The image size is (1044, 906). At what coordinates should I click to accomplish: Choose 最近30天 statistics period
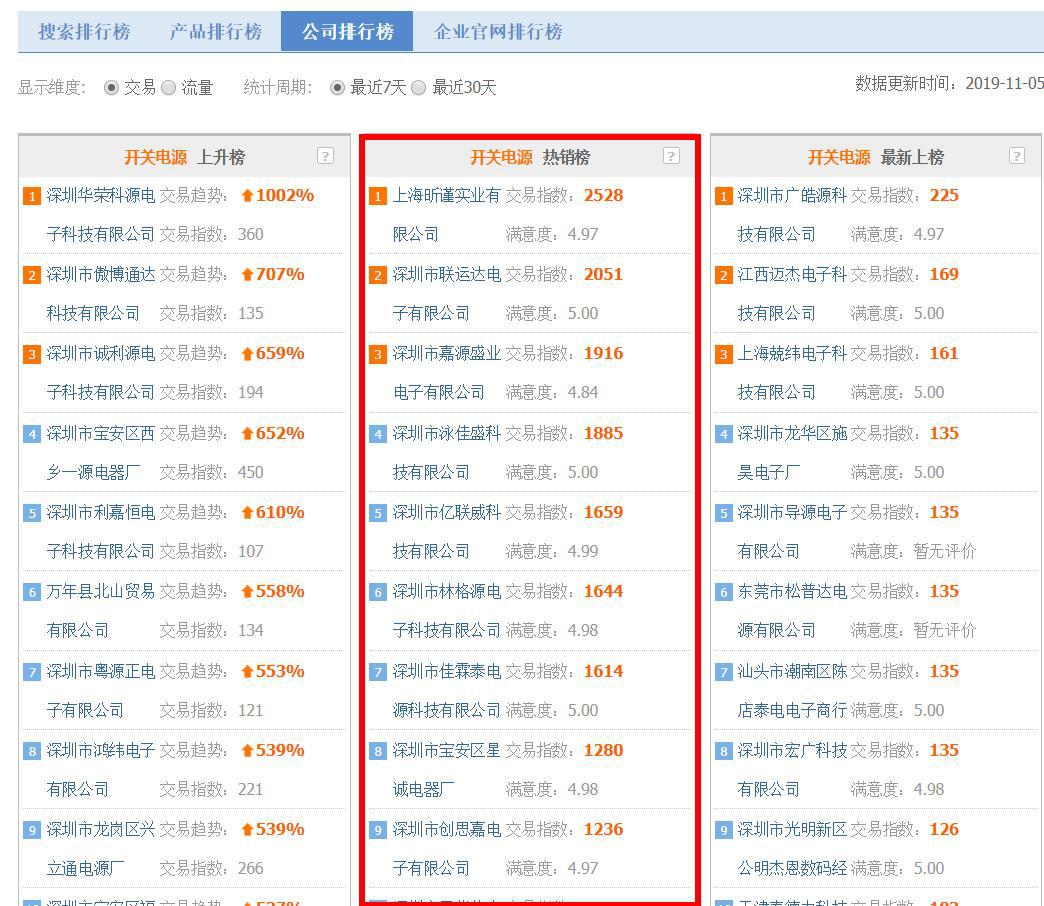[x=418, y=87]
